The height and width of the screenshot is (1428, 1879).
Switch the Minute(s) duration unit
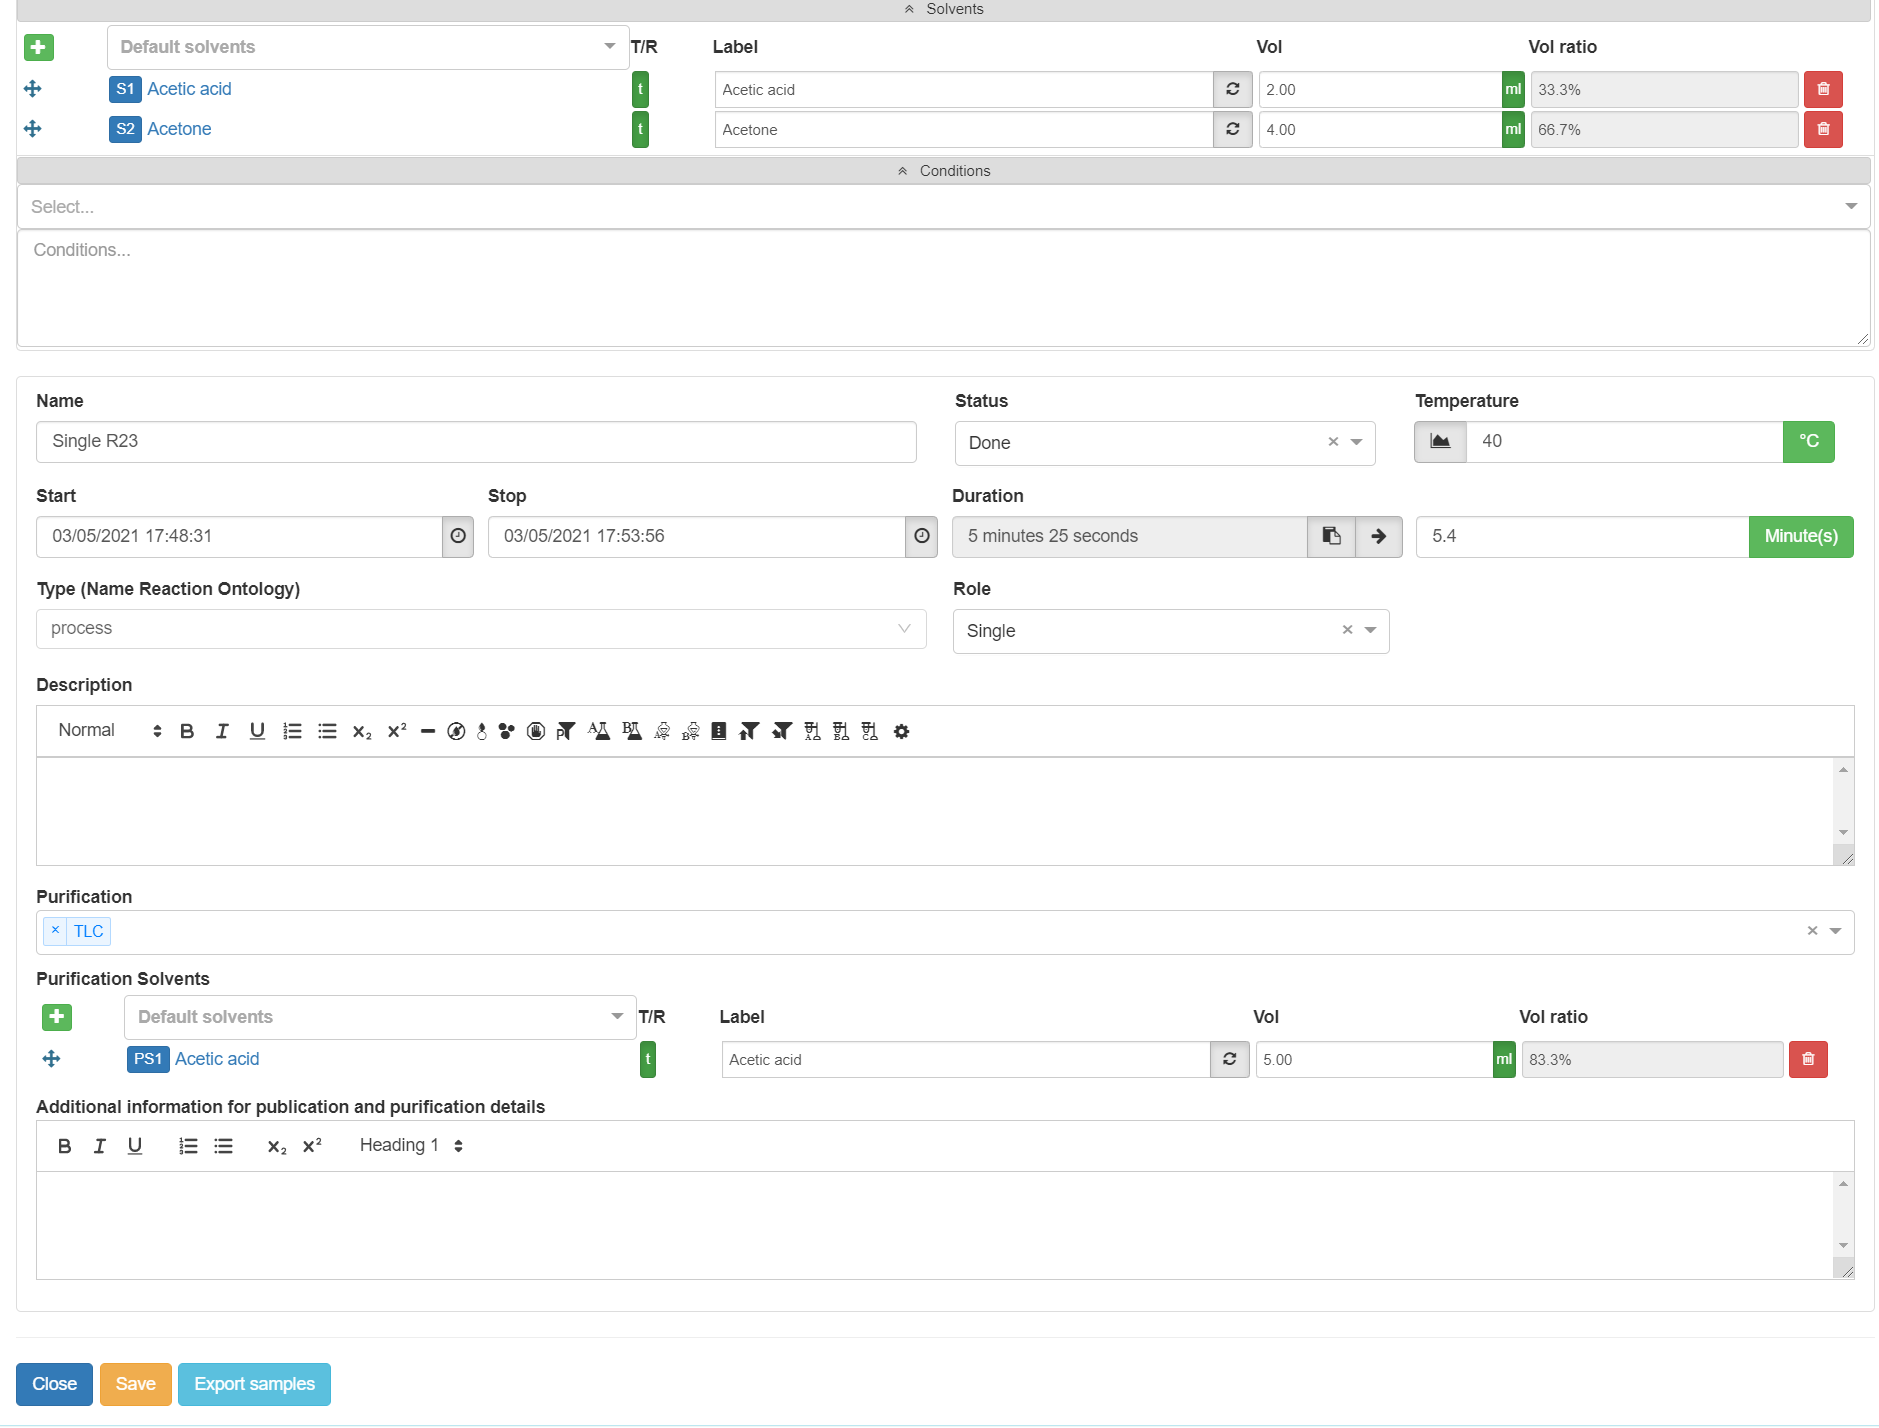point(1800,537)
